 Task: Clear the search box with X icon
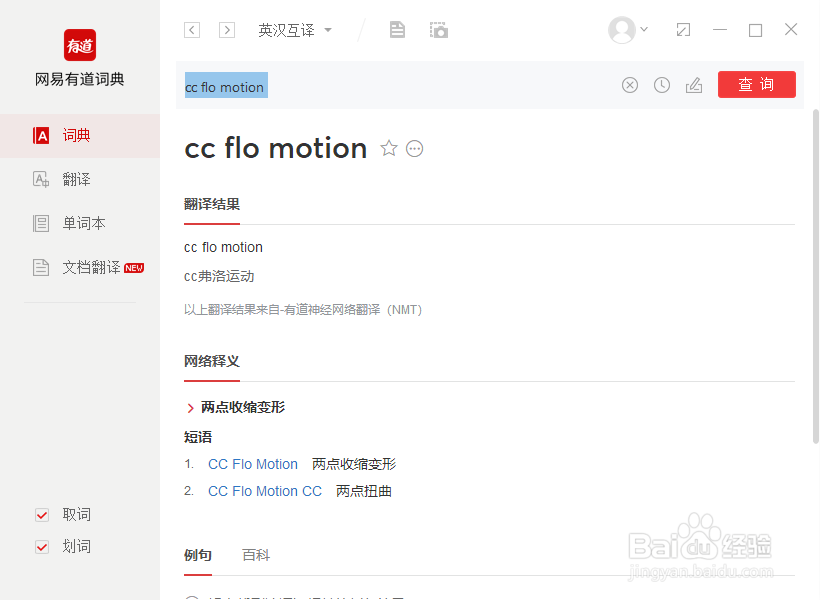pyautogui.click(x=630, y=85)
